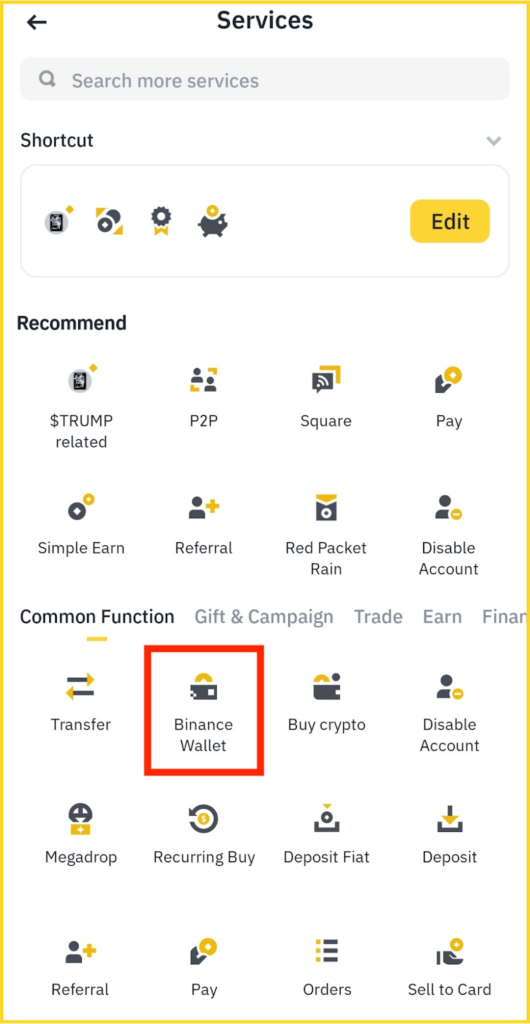This screenshot has width=530, height=1024.
Task: Focus the Search more services field
Action: point(265,79)
